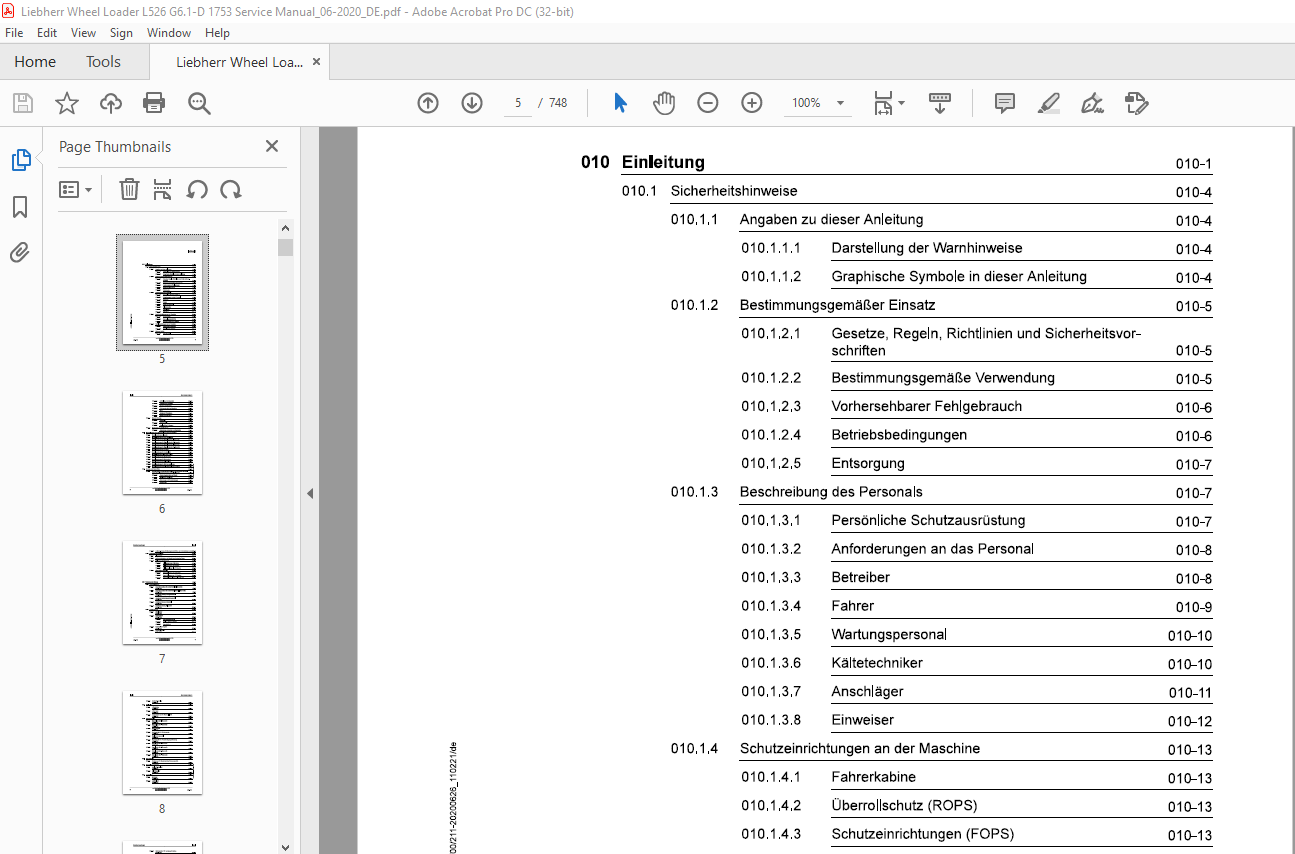Add a sticky note comment

pyautogui.click(x=1005, y=103)
